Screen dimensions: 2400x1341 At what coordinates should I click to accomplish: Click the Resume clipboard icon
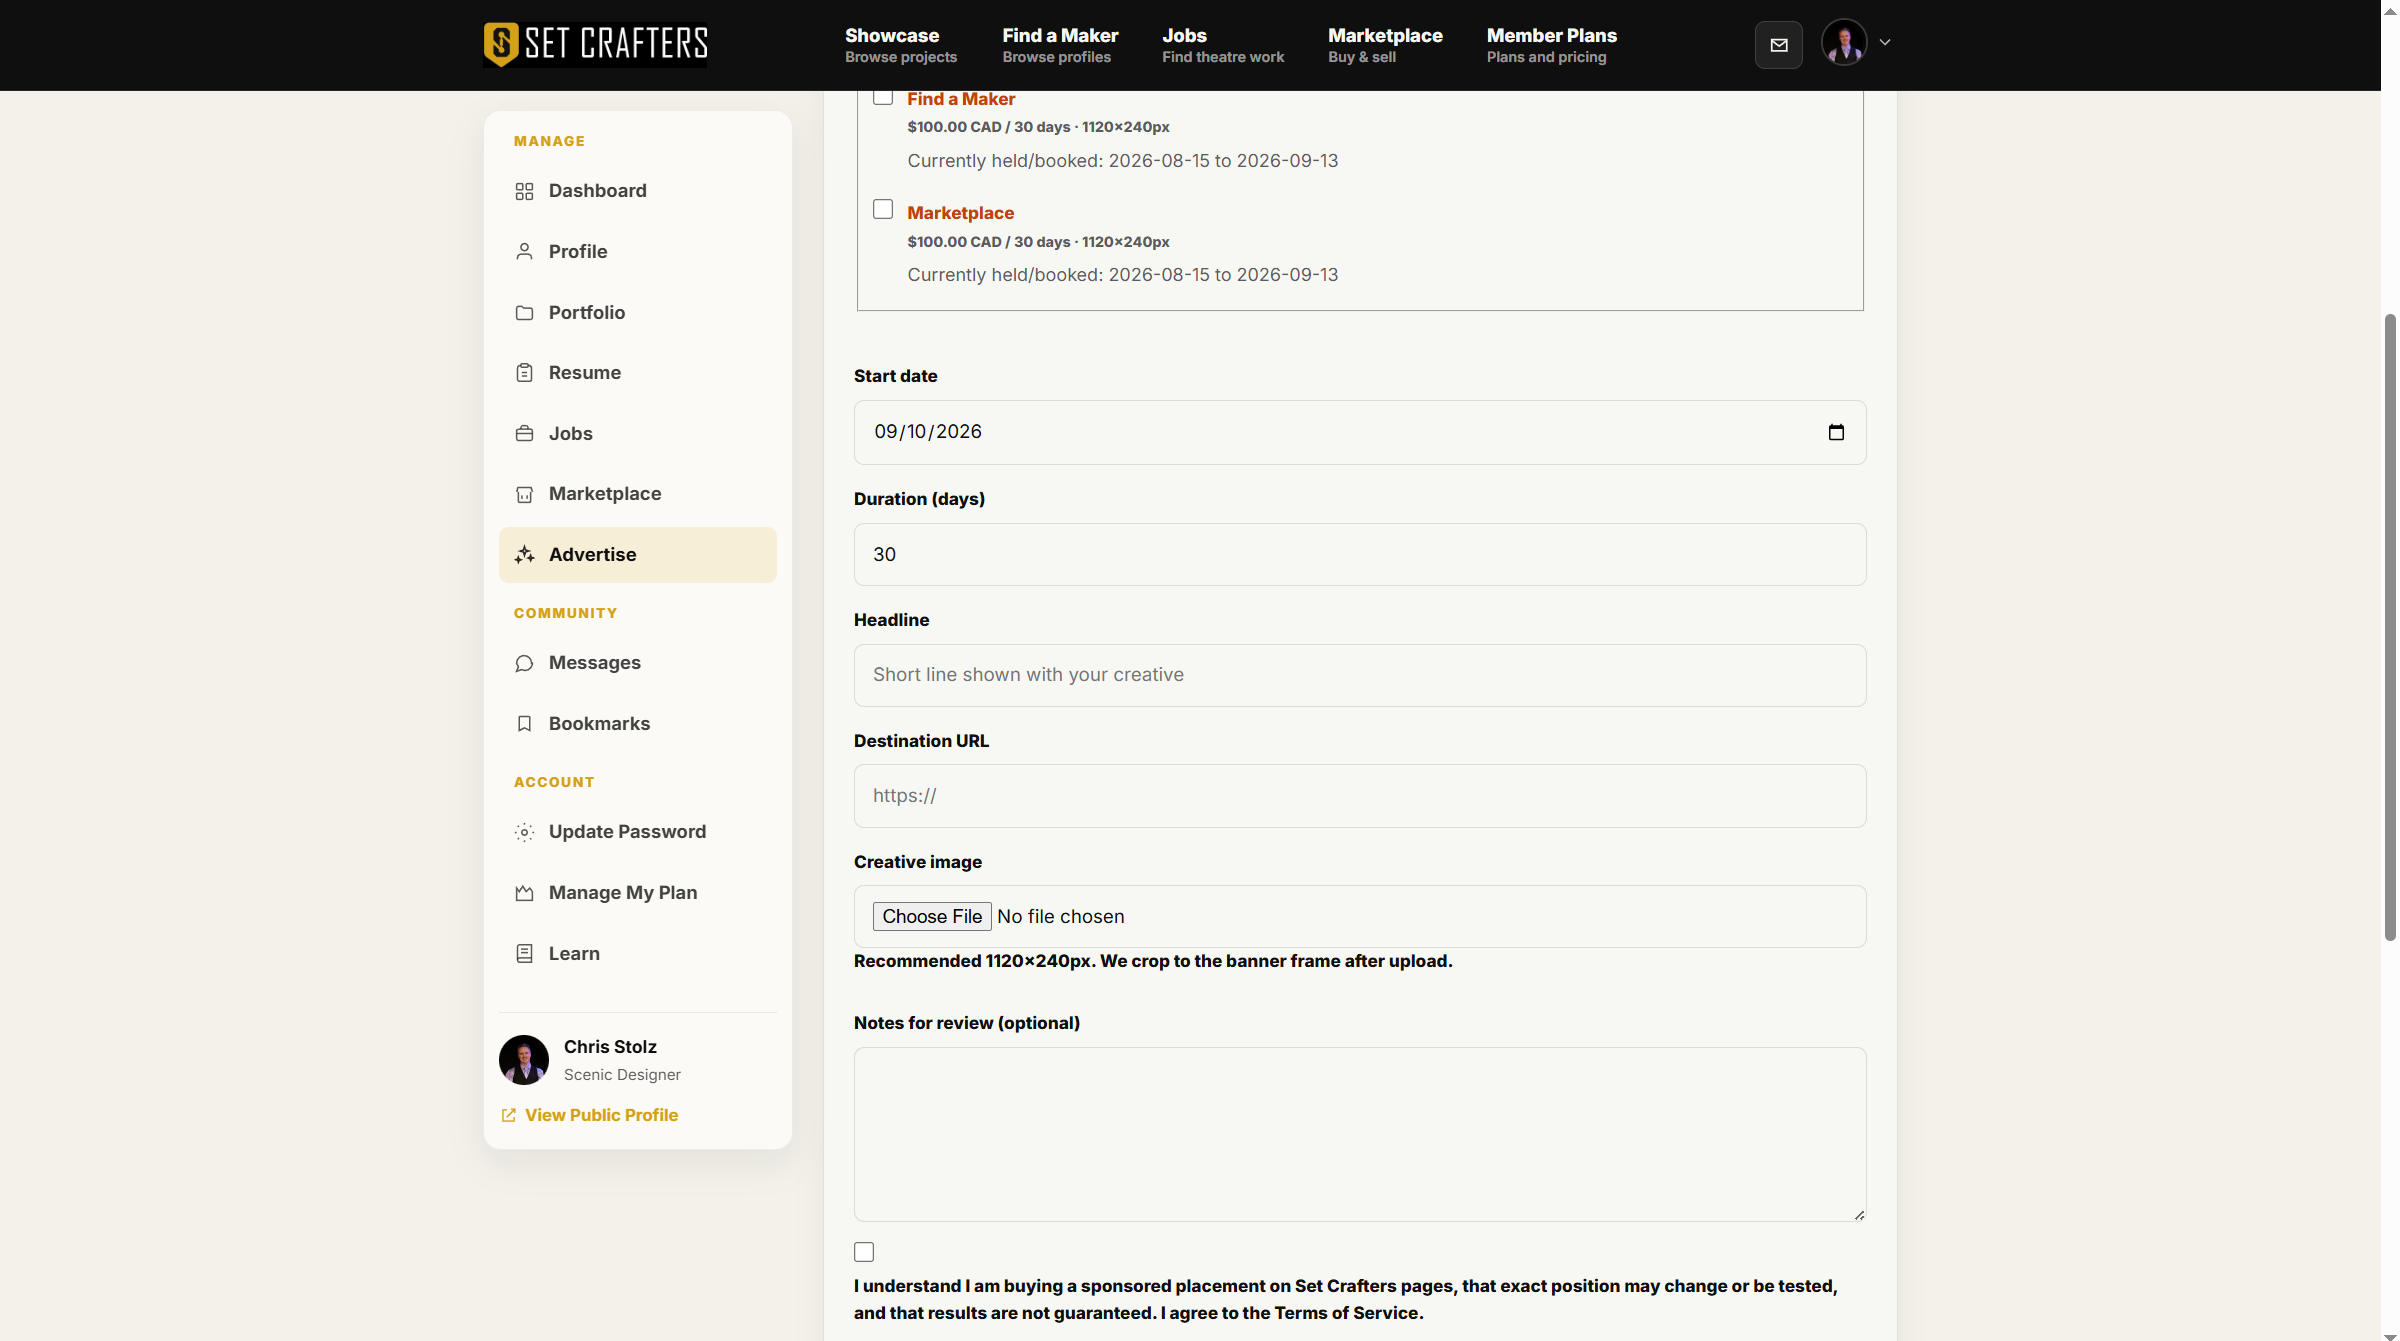[524, 373]
